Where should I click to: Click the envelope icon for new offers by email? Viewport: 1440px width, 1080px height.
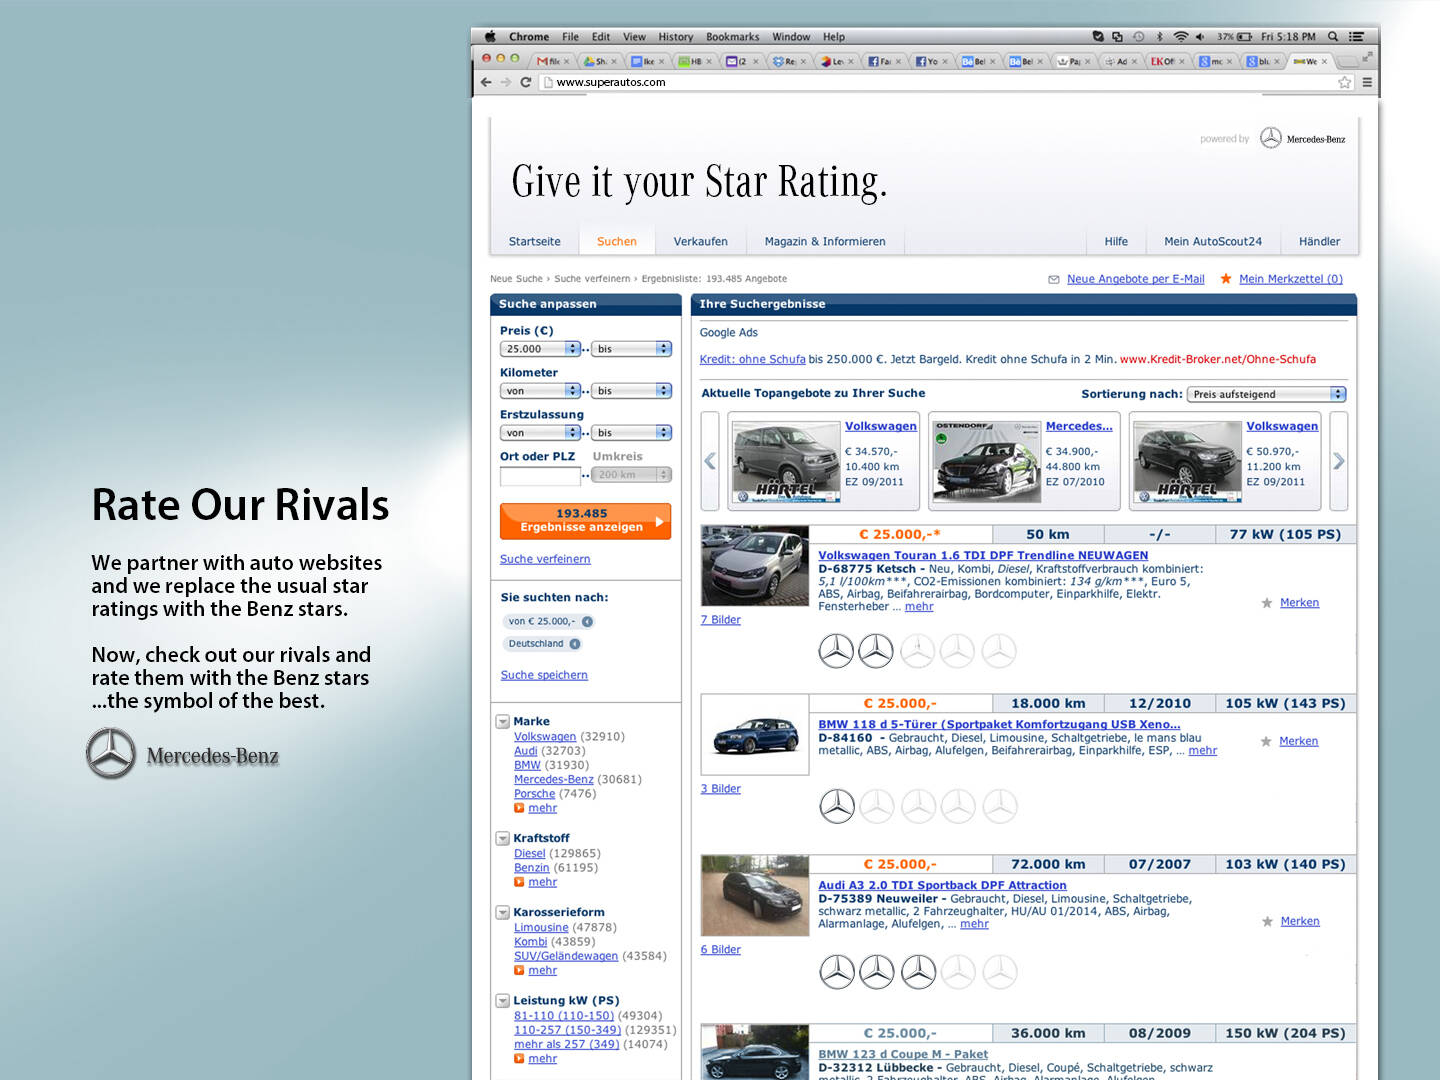tap(1053, 280)
